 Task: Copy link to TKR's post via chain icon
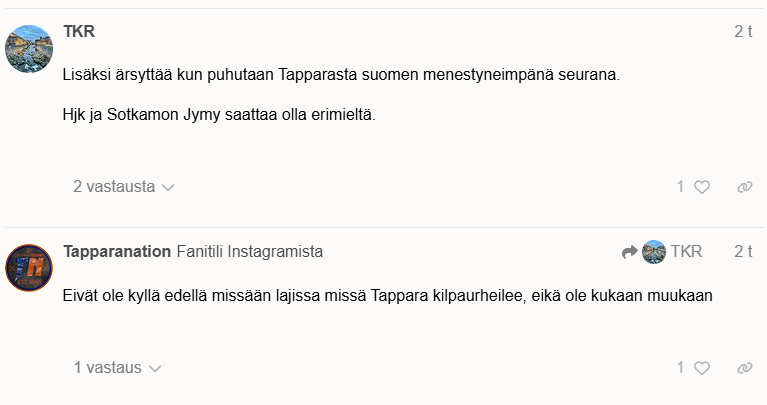pyautogui.click(x=744, y=187)
